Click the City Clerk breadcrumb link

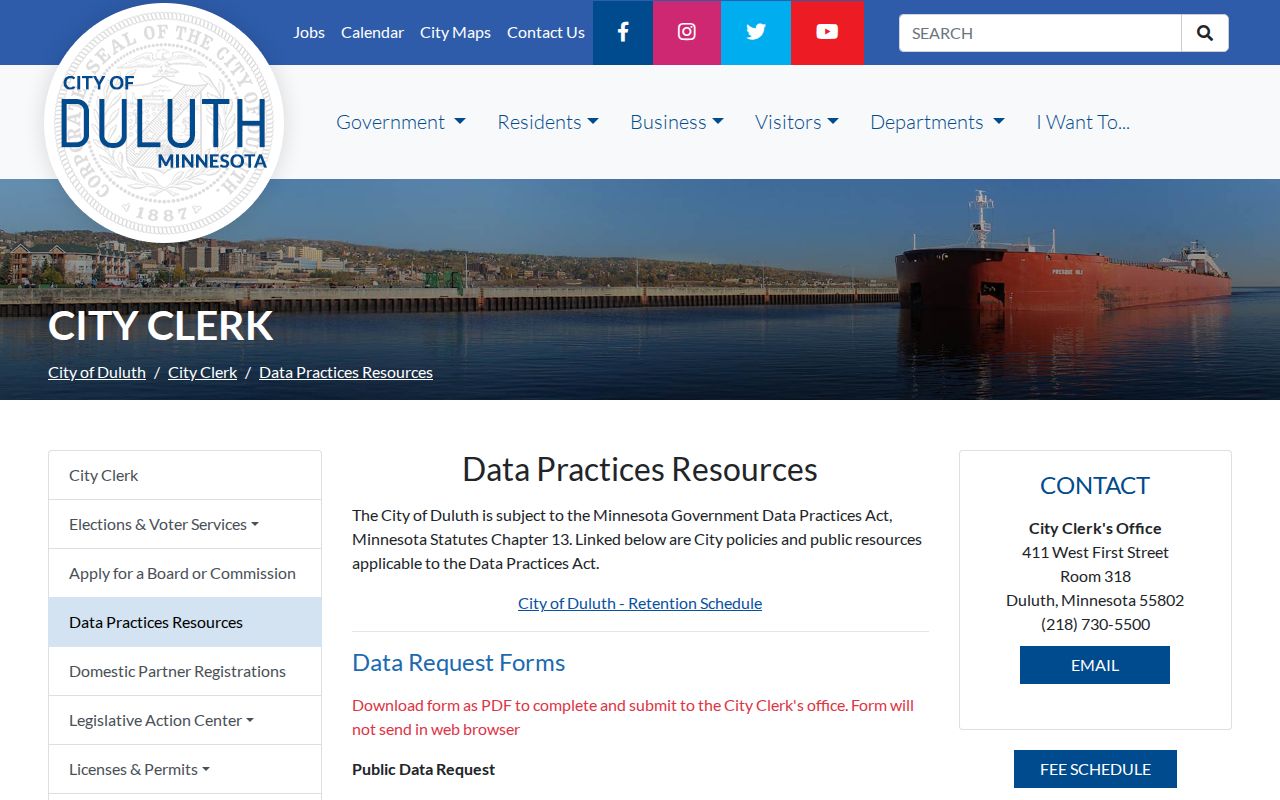pos(202,372)
